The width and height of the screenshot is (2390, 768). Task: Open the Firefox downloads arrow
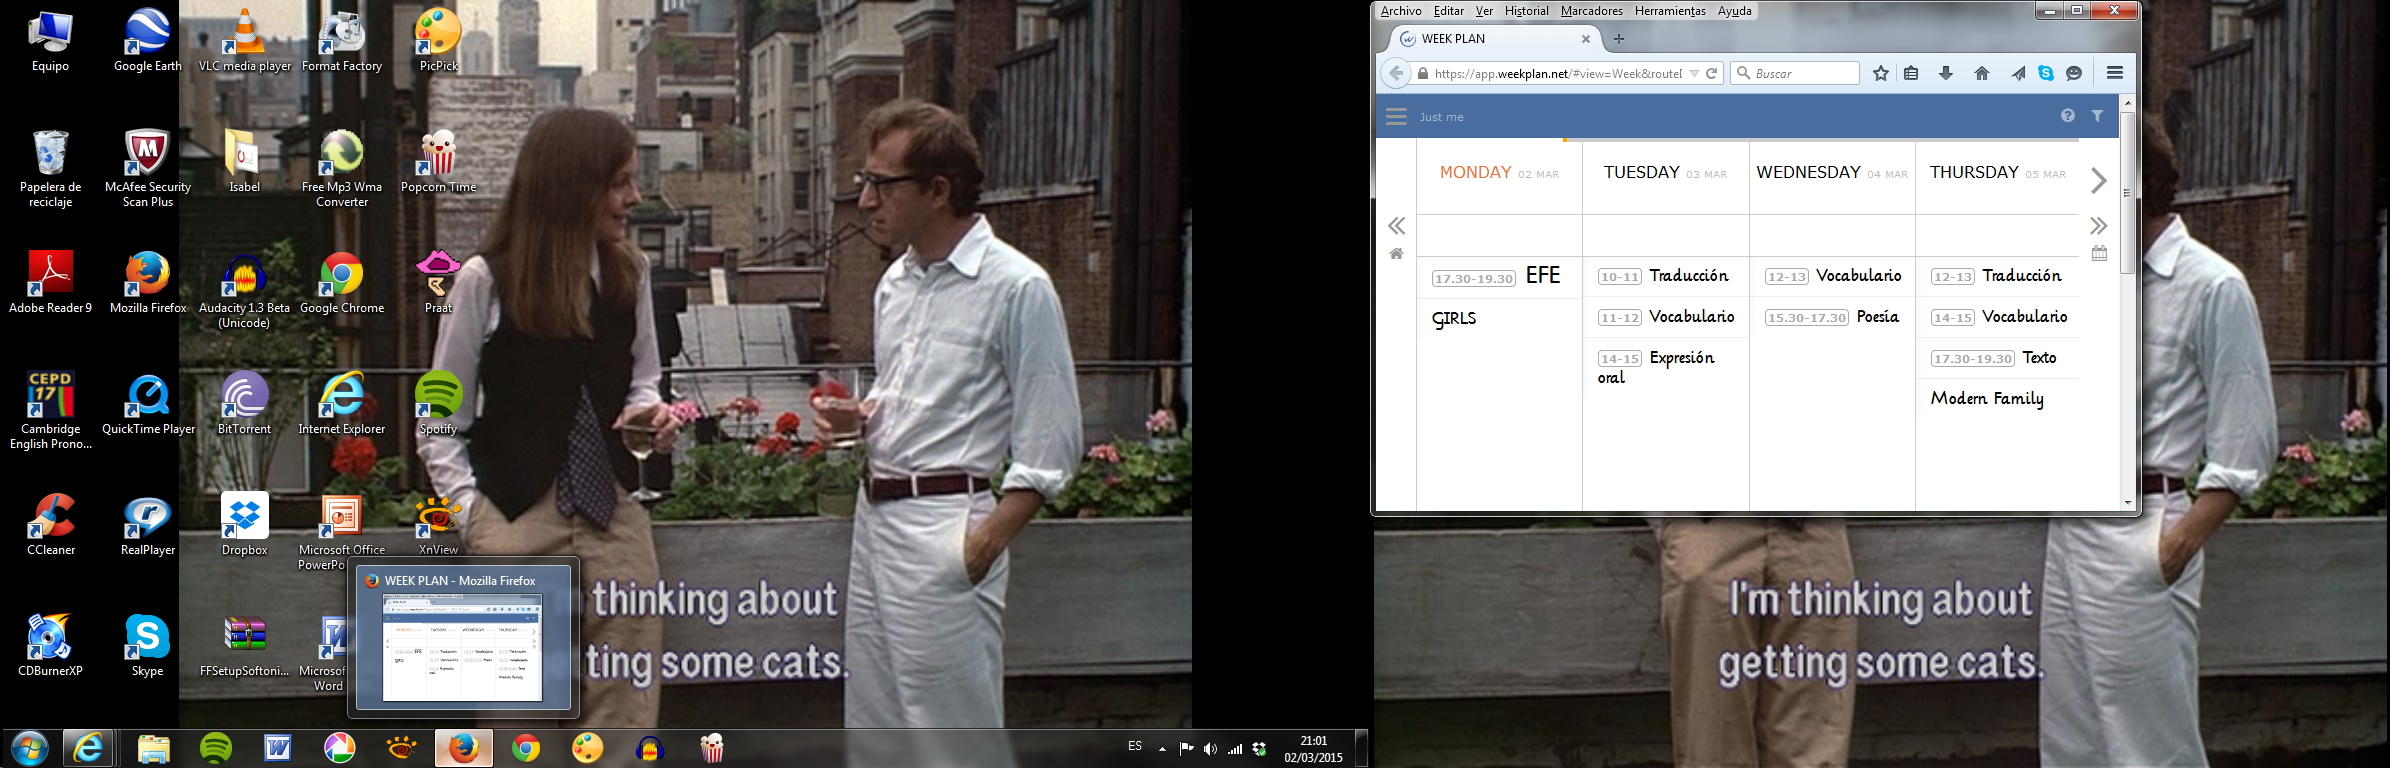point(1946,73)
